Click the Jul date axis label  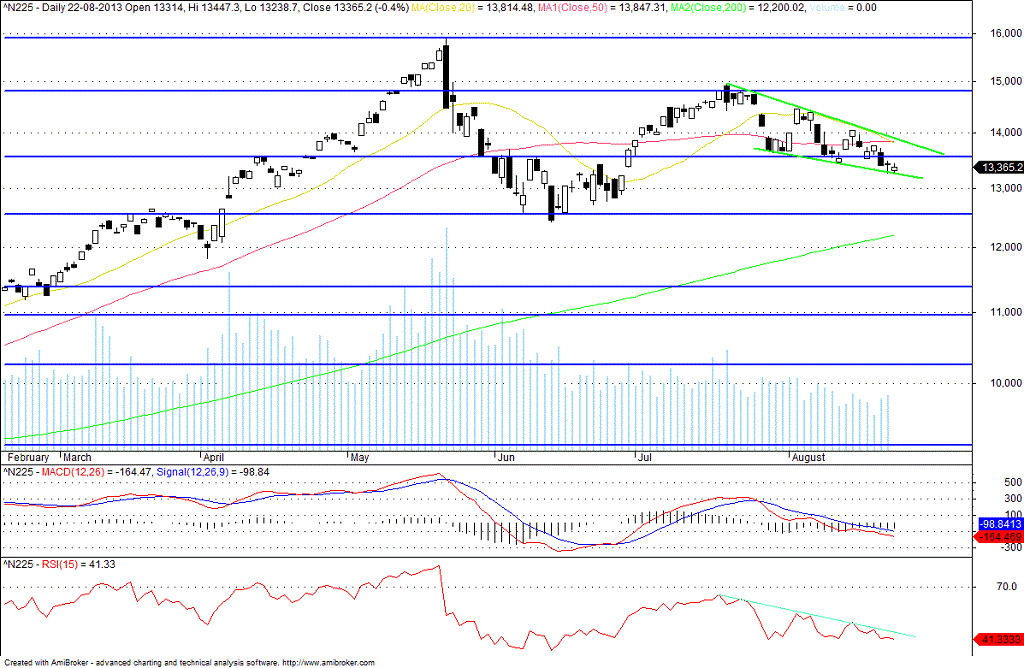pyautogui.click(x=645, y=458)
